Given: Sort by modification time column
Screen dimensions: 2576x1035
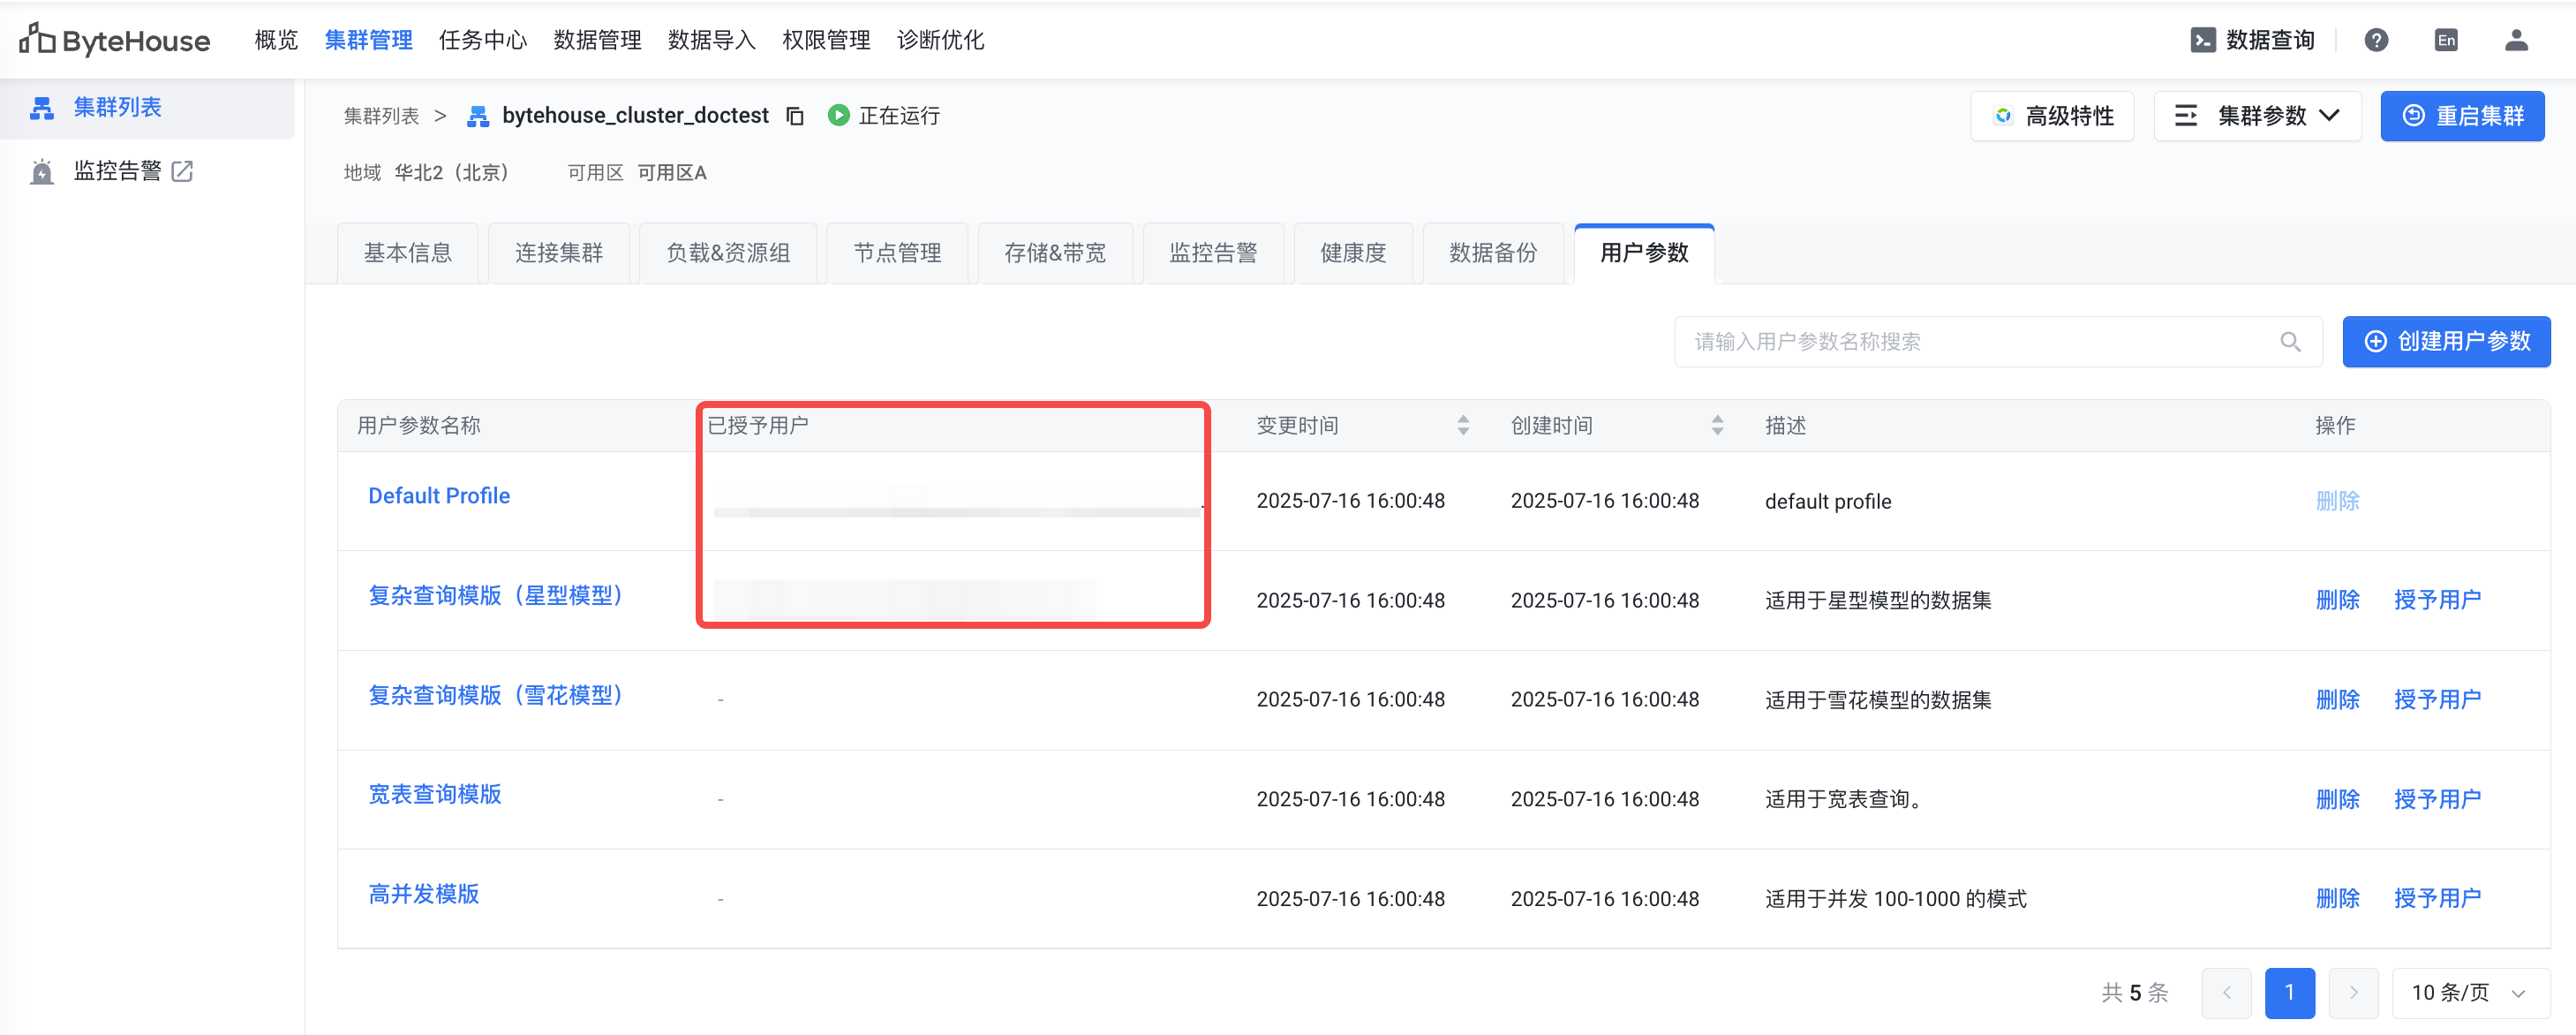Looking at the screenshot, I should click(x=1463, y=425).
